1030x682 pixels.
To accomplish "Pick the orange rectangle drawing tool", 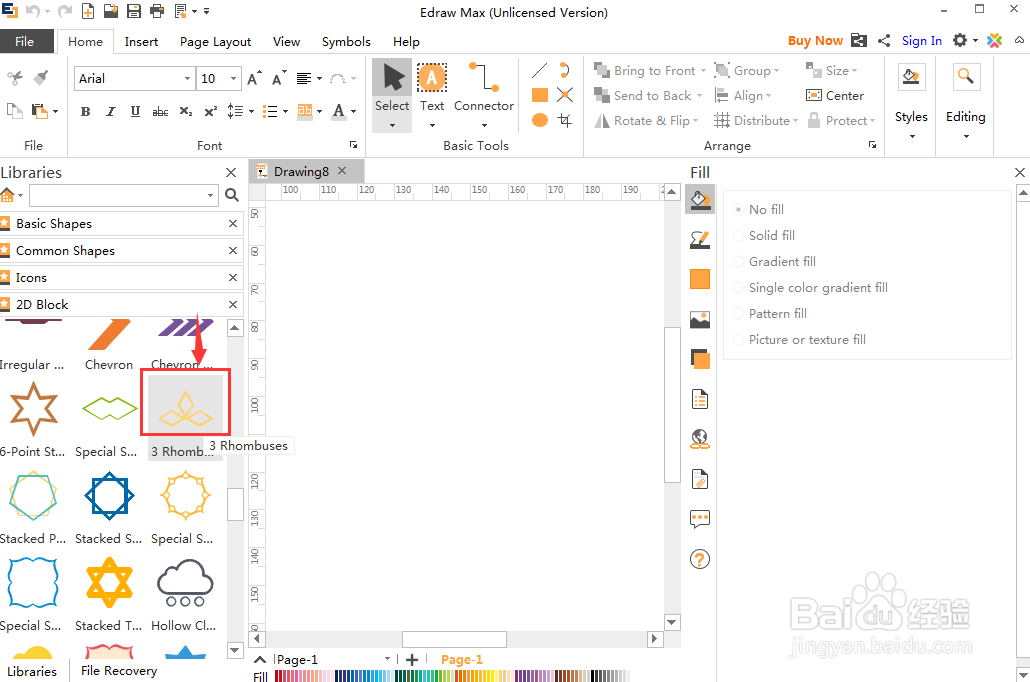I will 539,95.
